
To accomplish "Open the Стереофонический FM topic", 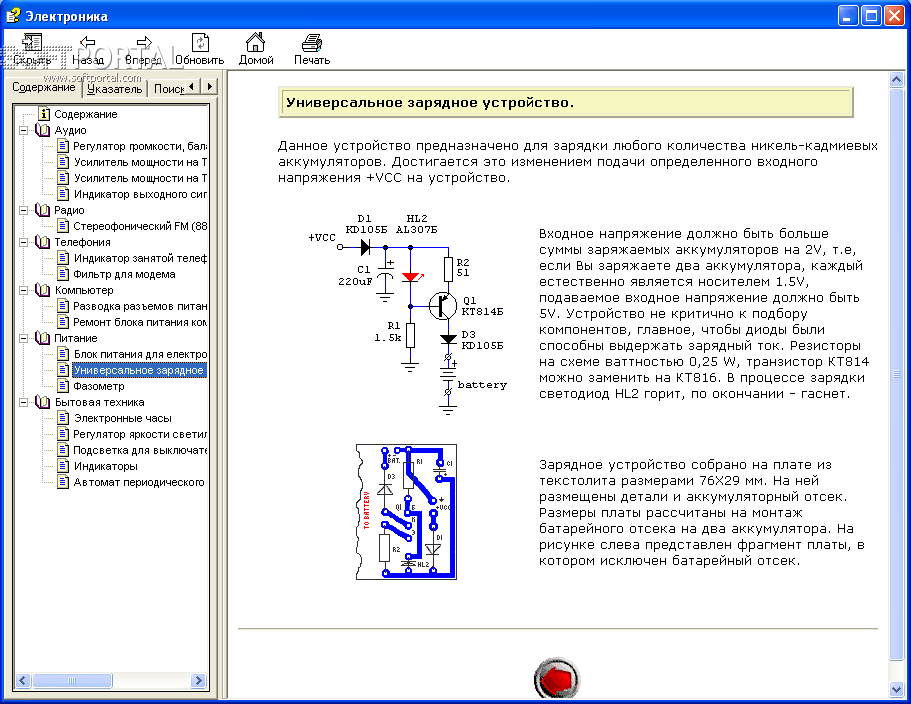I will click(139, 226).
